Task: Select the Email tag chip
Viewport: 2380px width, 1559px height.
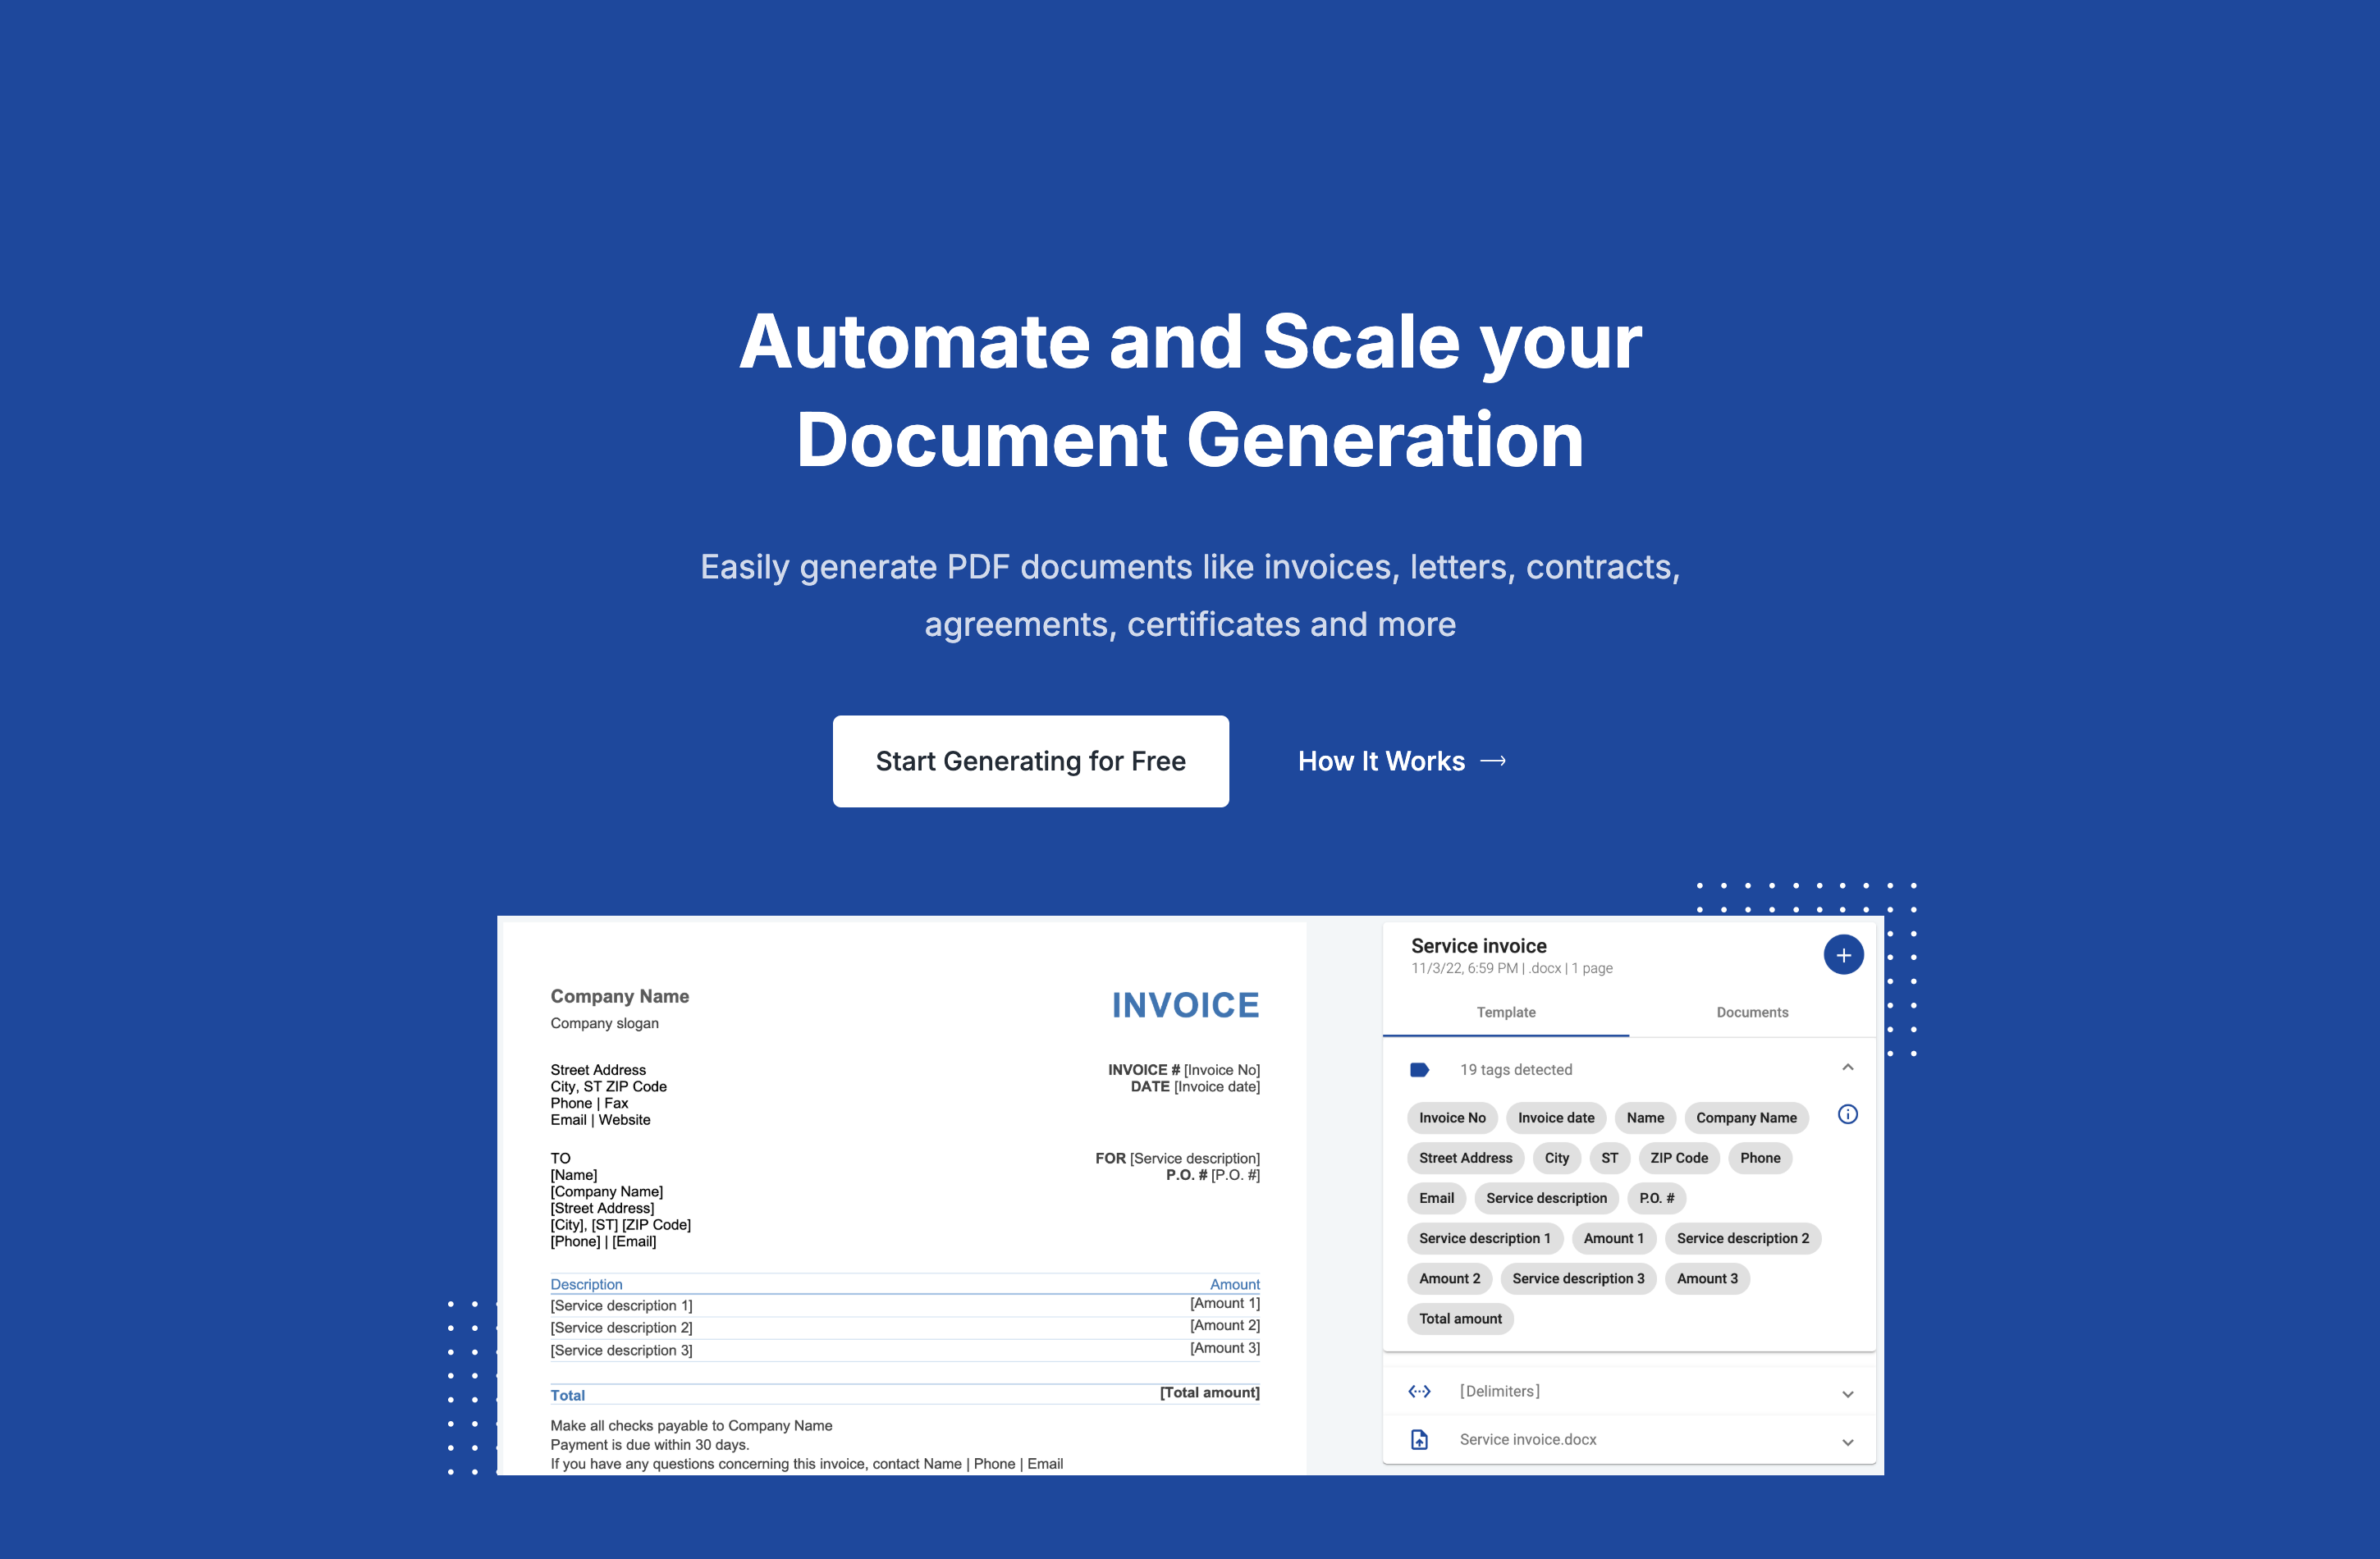Action: 1436,1198
